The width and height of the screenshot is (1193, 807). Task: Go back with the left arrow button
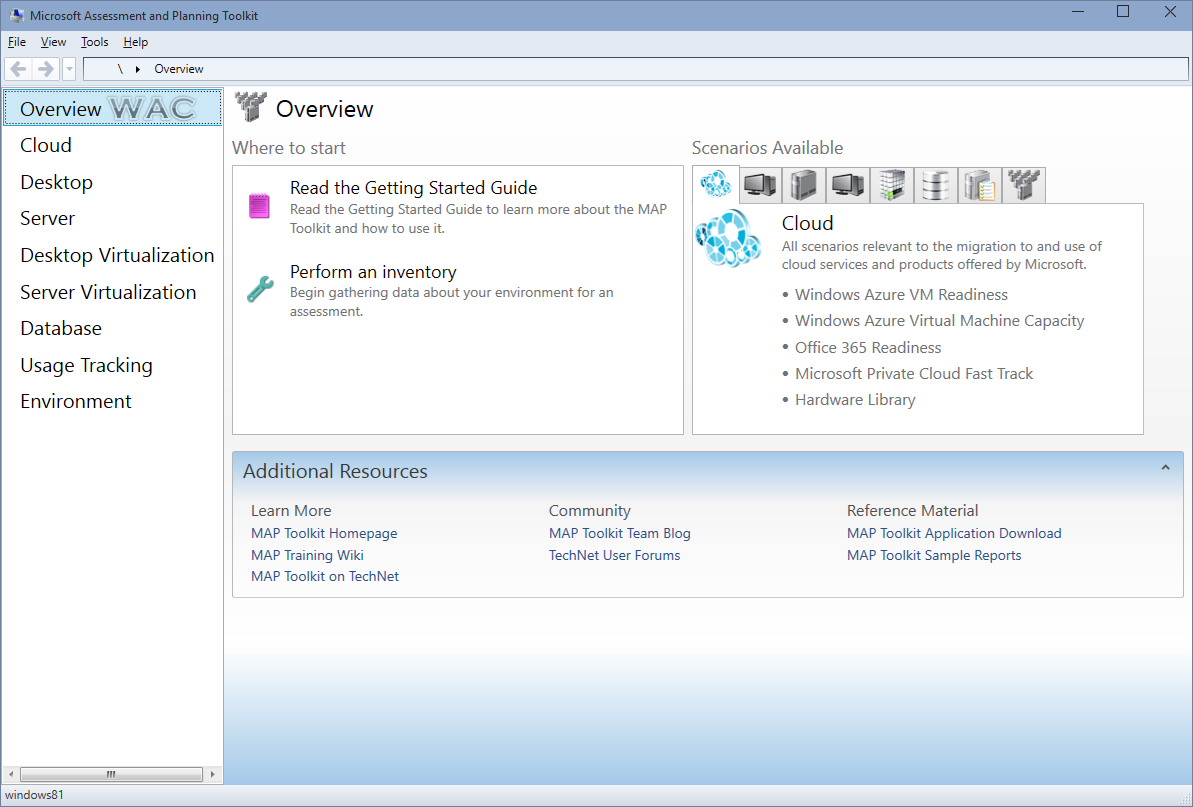[x=18, y=69]
